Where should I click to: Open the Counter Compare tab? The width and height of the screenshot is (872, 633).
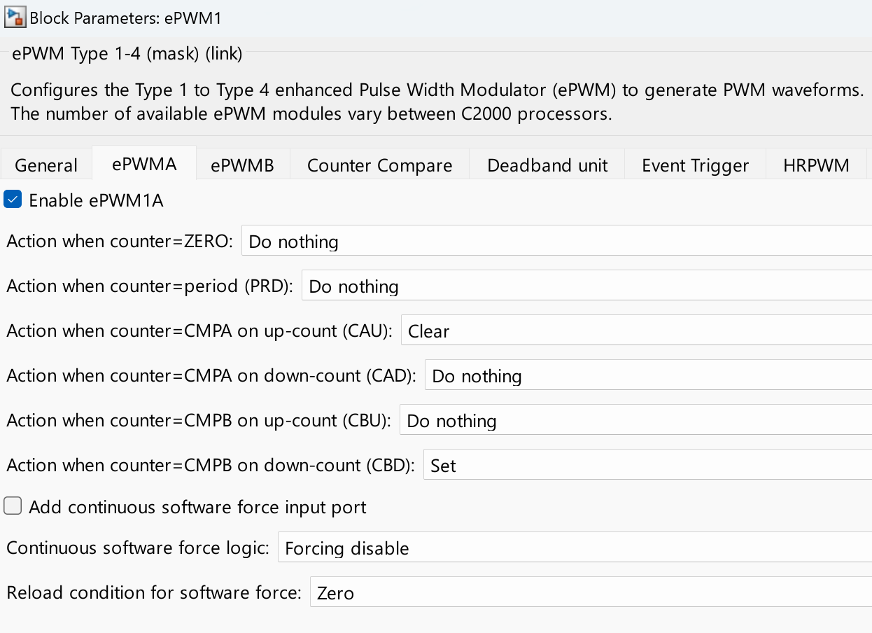(x=380, y=165)
